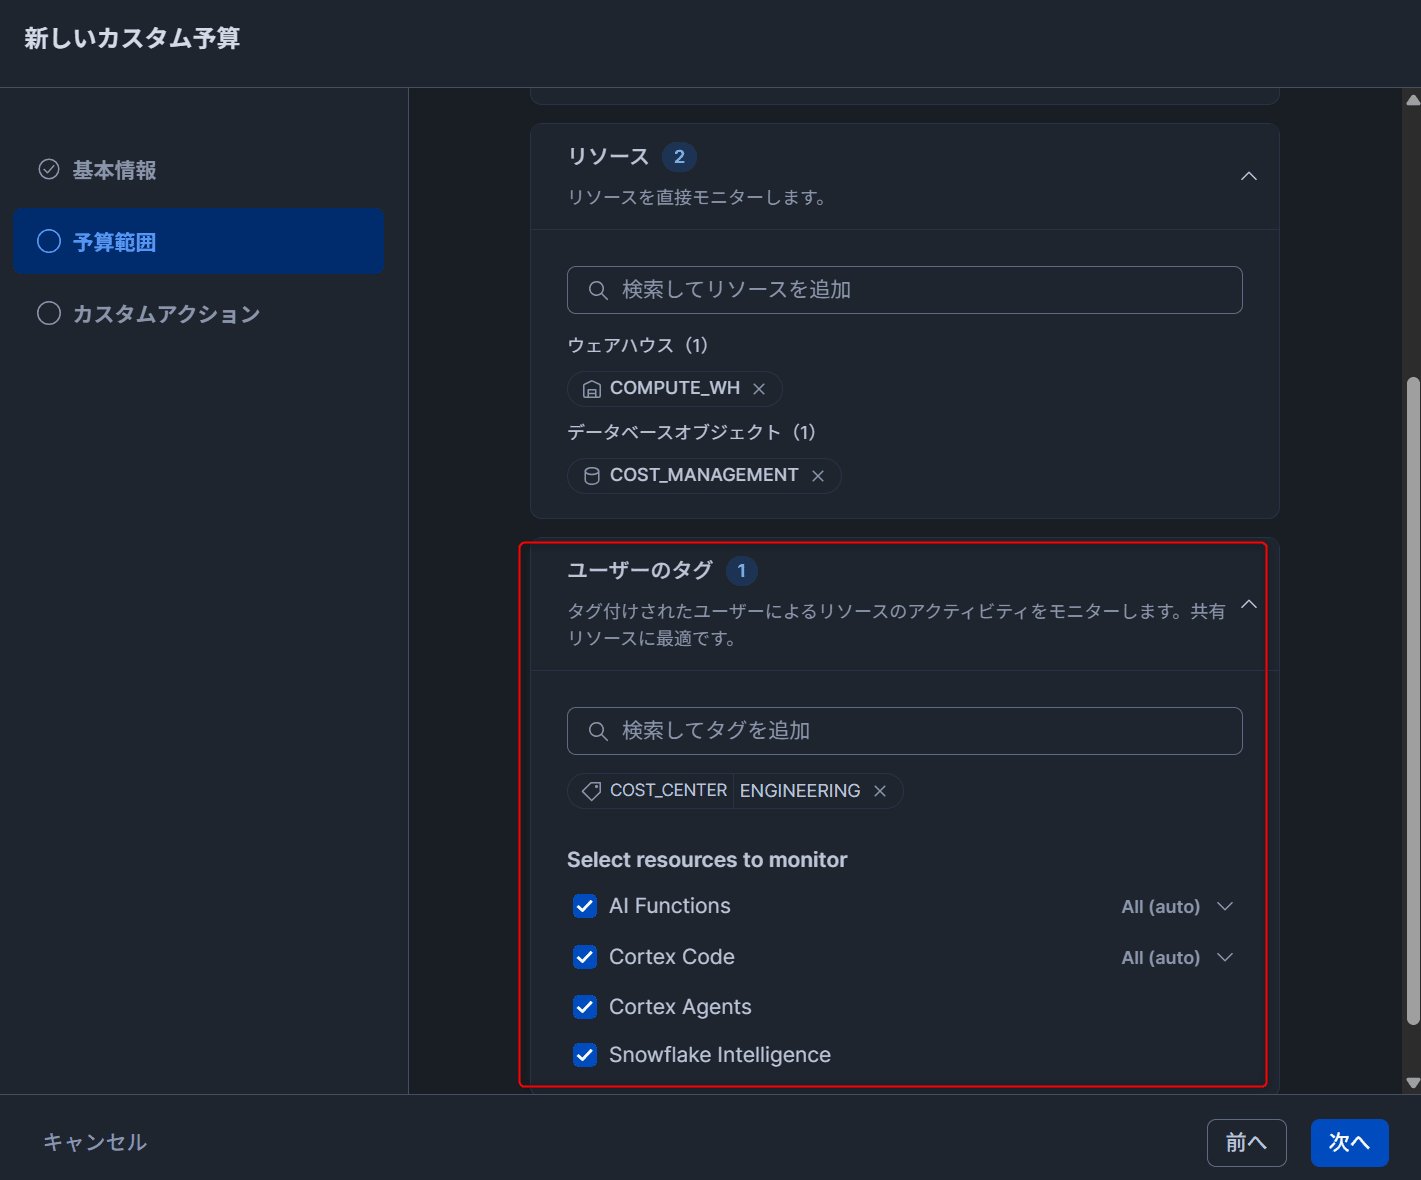1421x1180 pixels.
Task: Collapse the ユーザーのタグ section
Action: (1249, 604)
